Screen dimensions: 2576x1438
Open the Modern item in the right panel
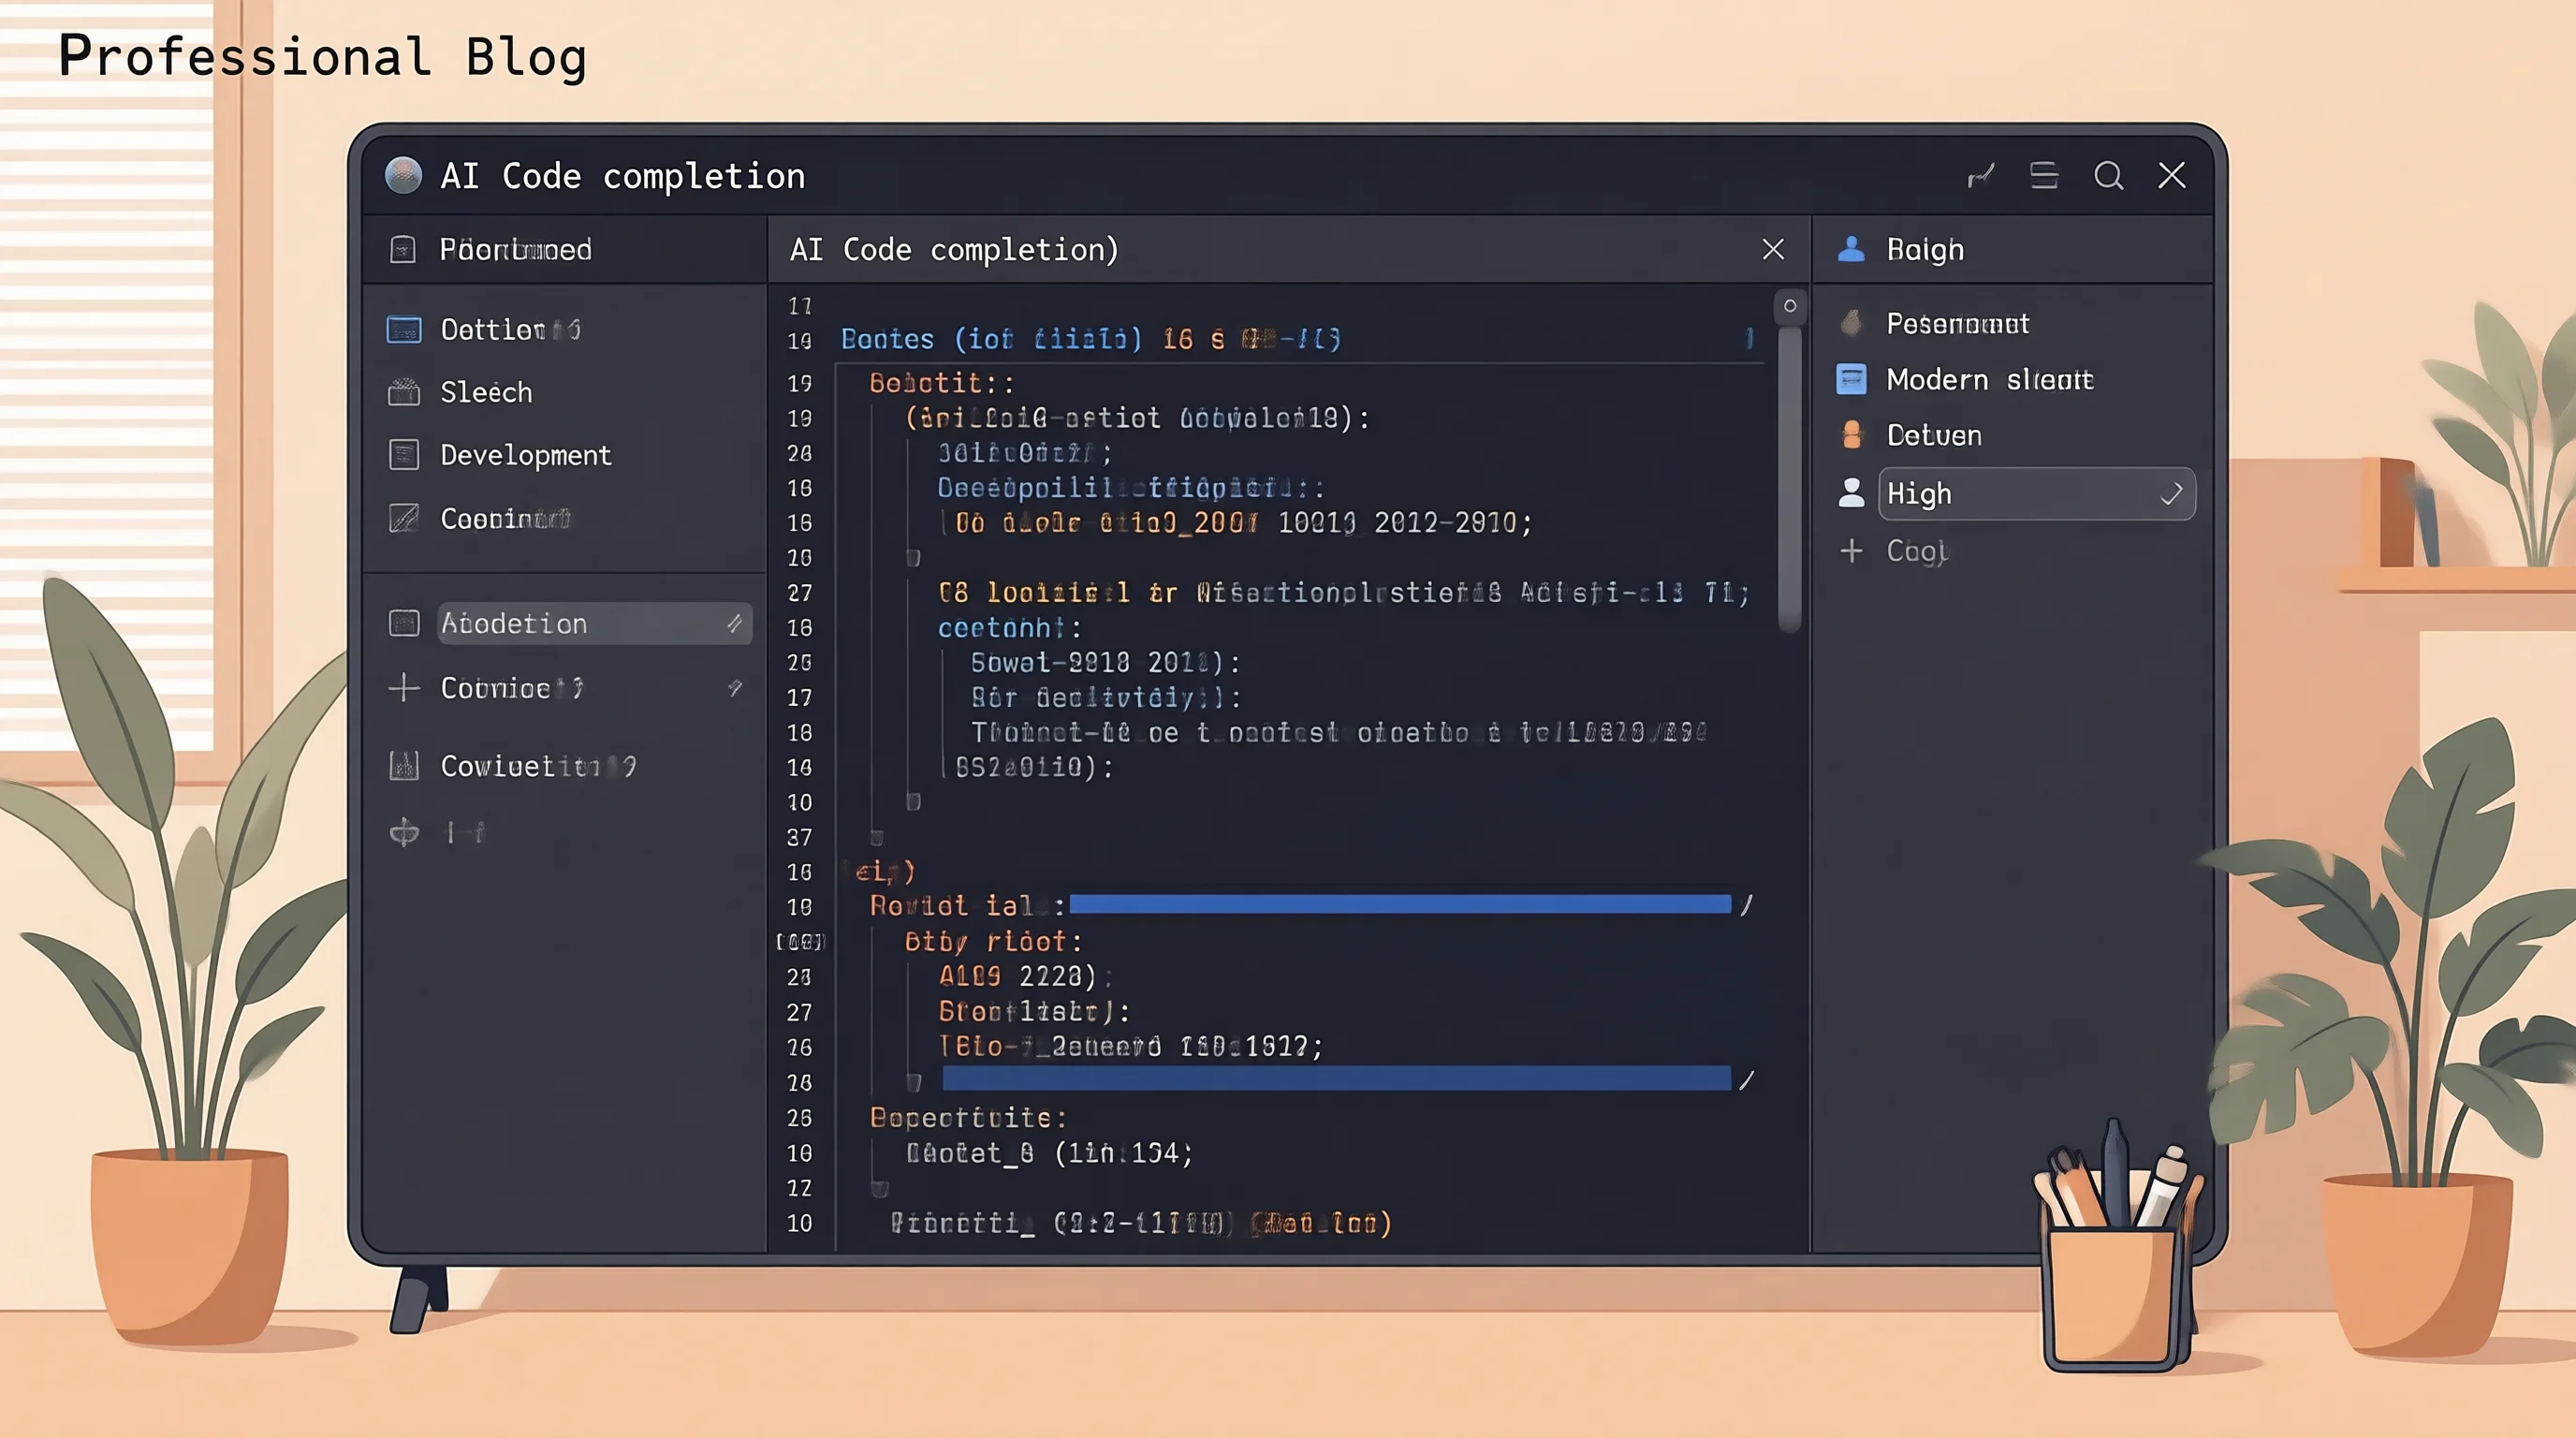pos(1966,380)
